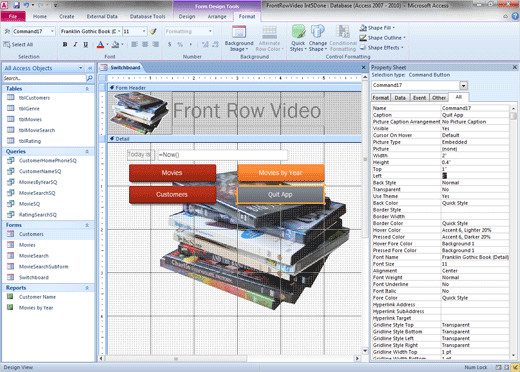This screenshot has width=520, height=372.
Task: Open the font size dropdown
Action: 144,31
